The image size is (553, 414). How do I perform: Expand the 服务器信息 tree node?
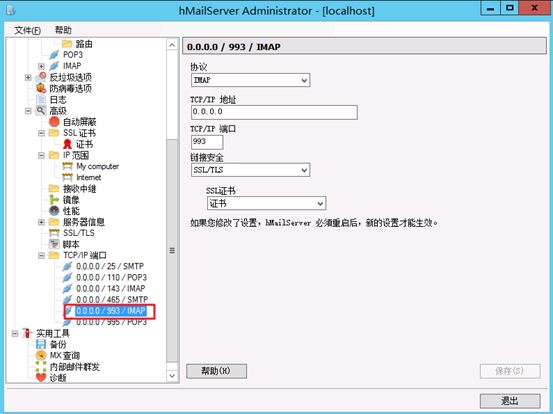click(41, 222)
